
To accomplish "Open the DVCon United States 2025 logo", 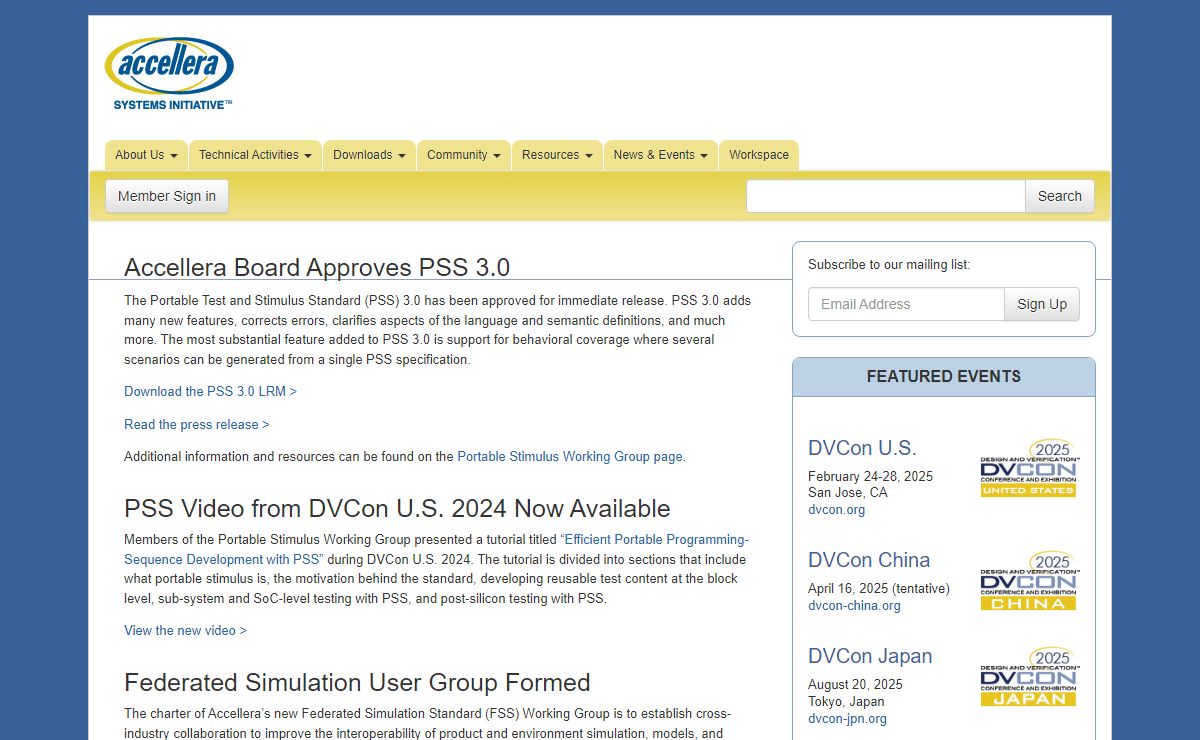I will click(1028, 468).
